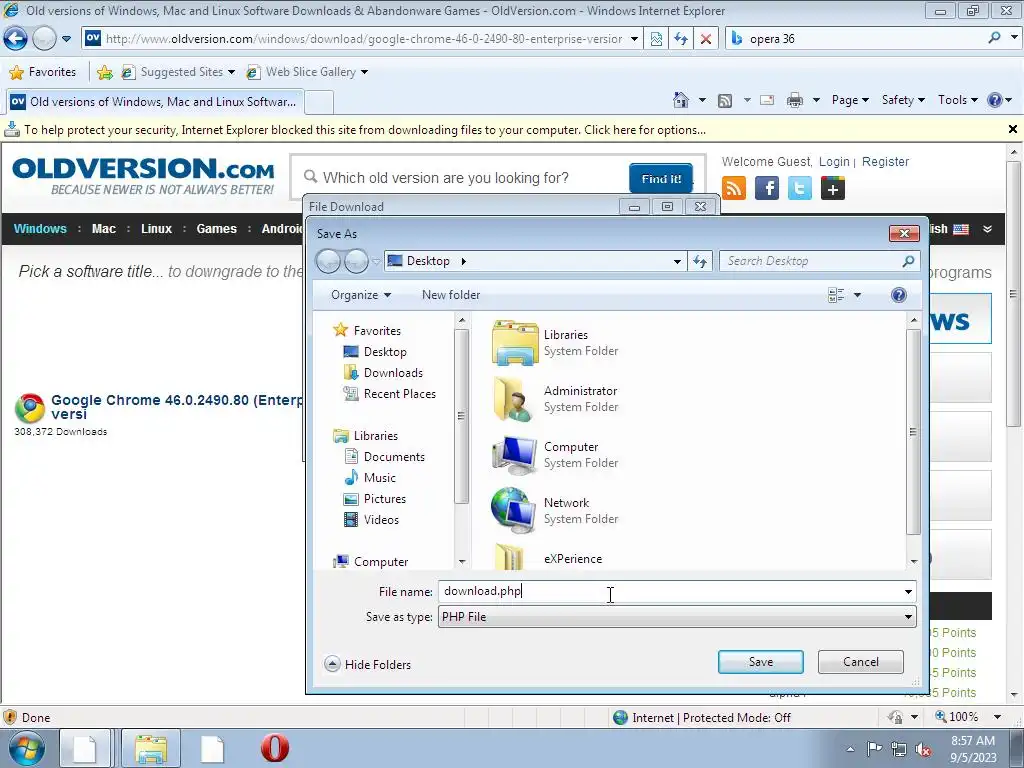The width and height of the screenshot is (1024, 768).
Task: Select the Libraries system folder icon
Action: pos(515,342)
